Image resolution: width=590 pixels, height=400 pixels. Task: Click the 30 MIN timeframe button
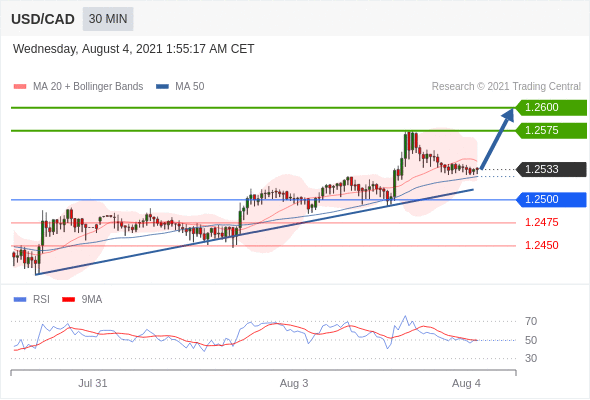pos(108,19)
